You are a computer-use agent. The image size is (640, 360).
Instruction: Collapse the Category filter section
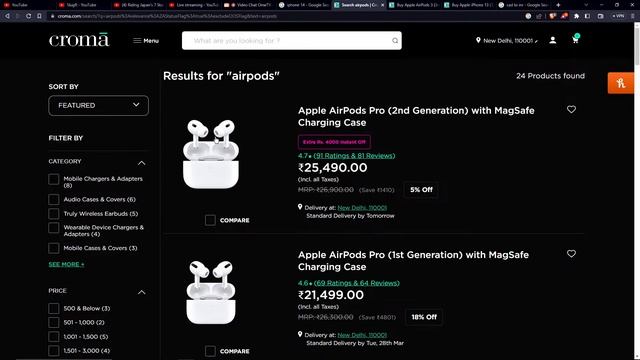pos(141,162)
